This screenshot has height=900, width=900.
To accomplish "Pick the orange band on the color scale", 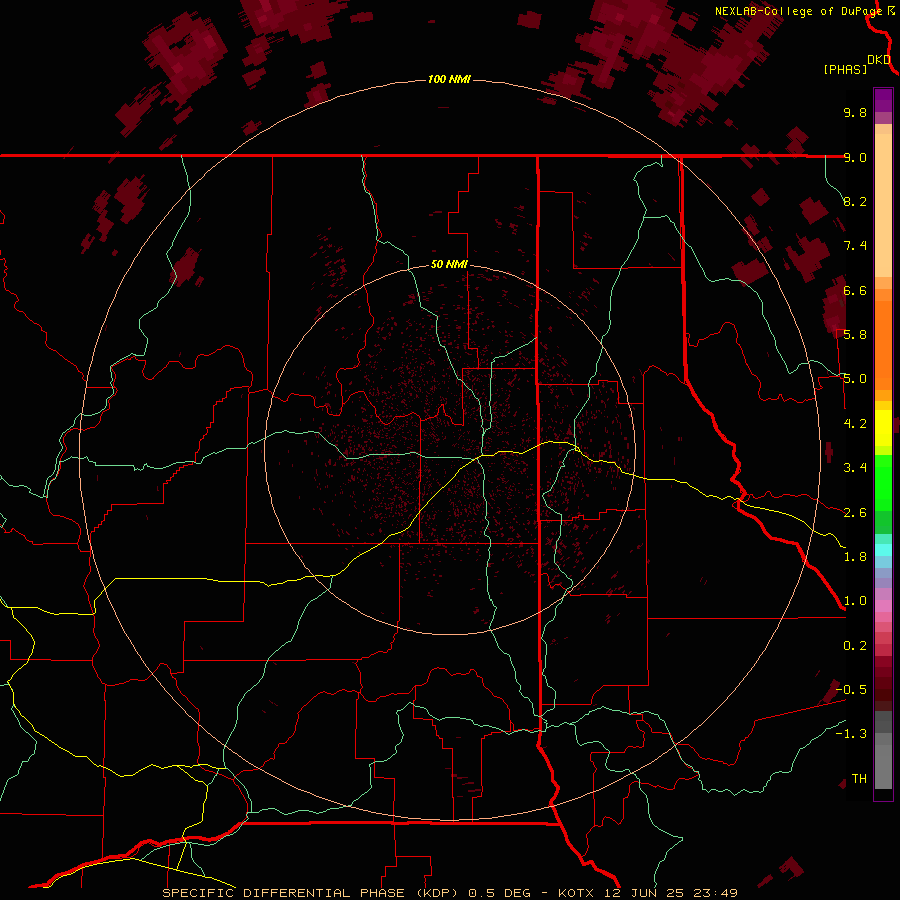I will pyautogui.click(x=883, y=344).
